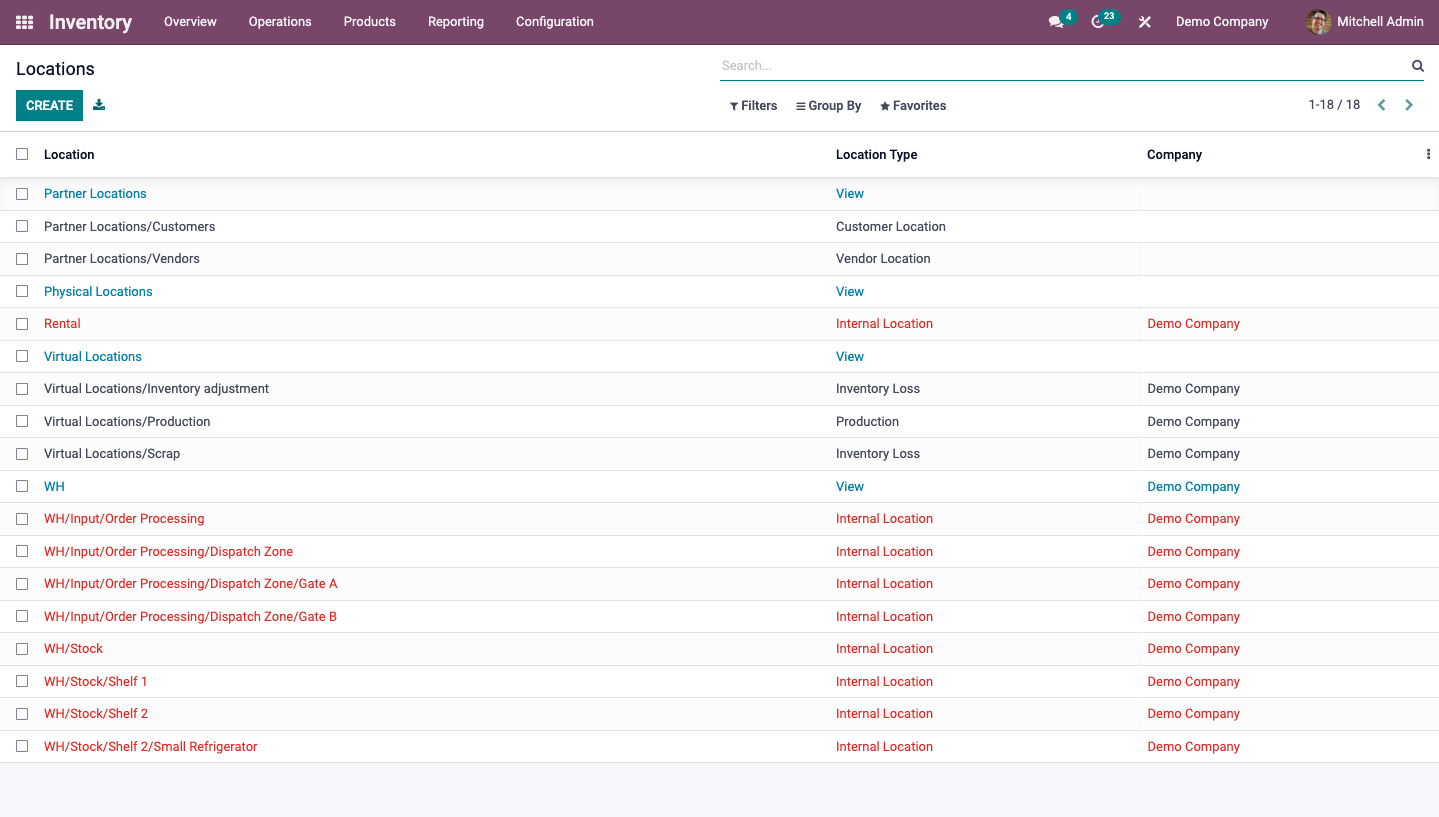
Task: Tick the WH/Stock row checkbox
Action: 22,649
